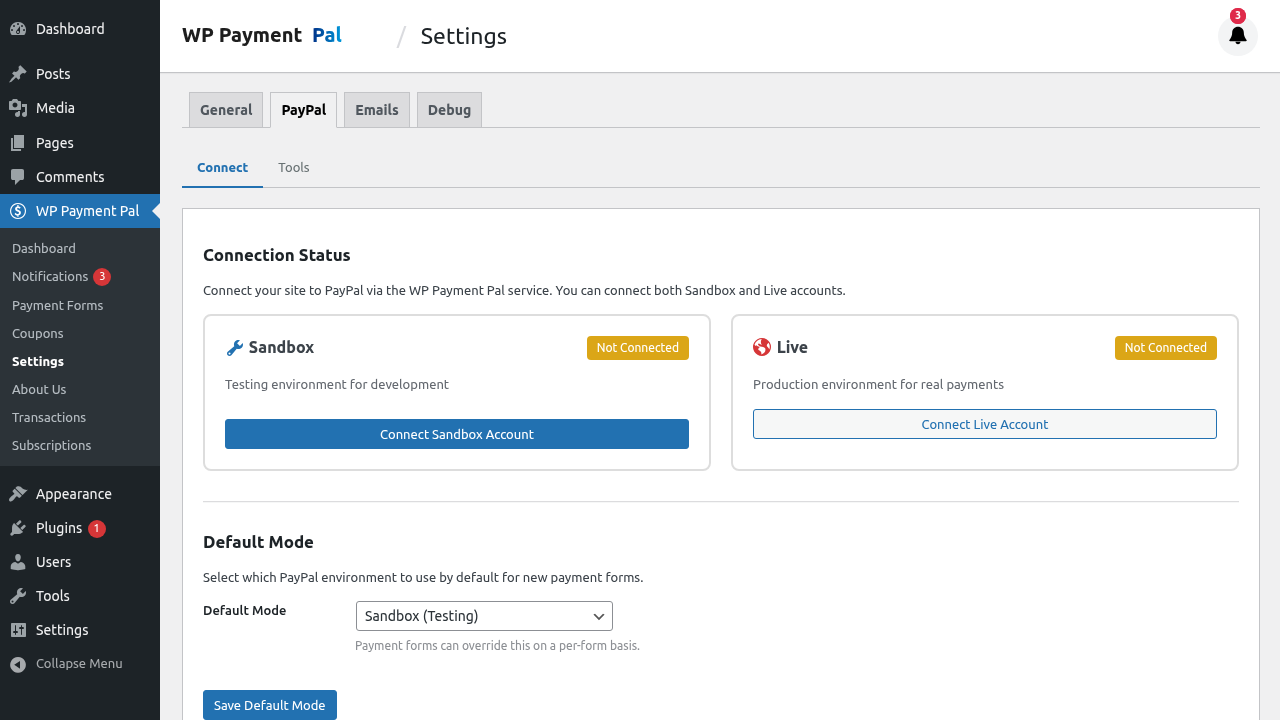Select Sandbox (Testing) from the combo box
Viewport: 1280px width, 720px height.
click(x=484, y=616)
